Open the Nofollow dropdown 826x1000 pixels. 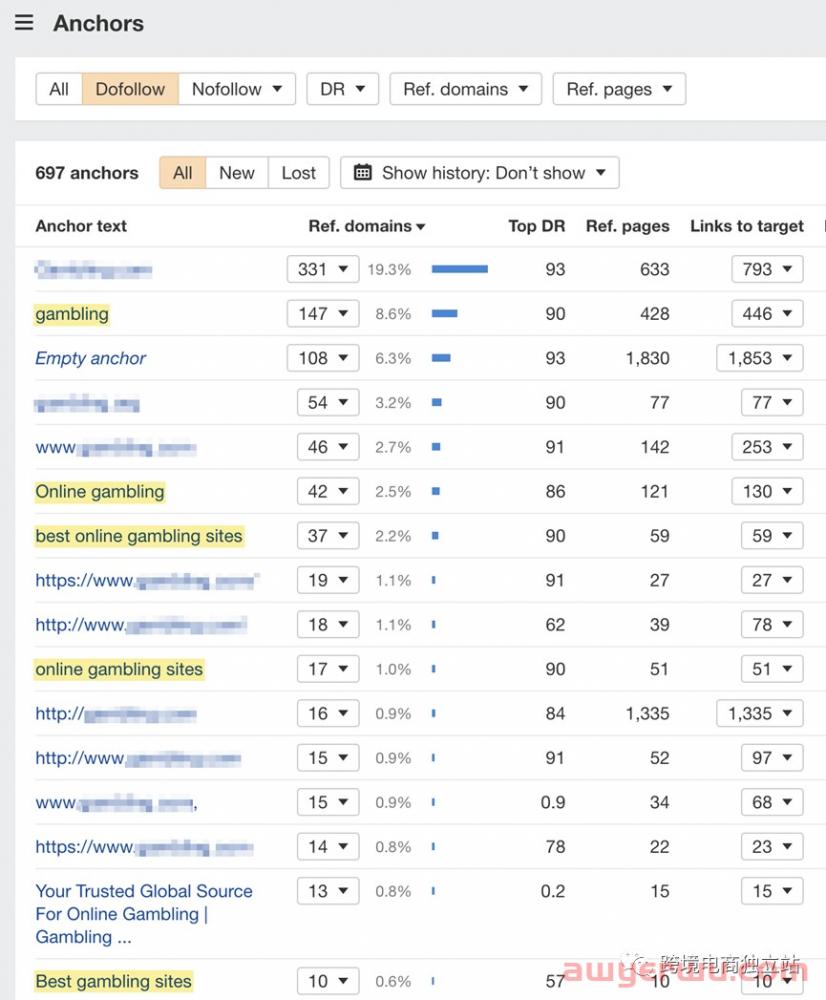click(237, 89)
